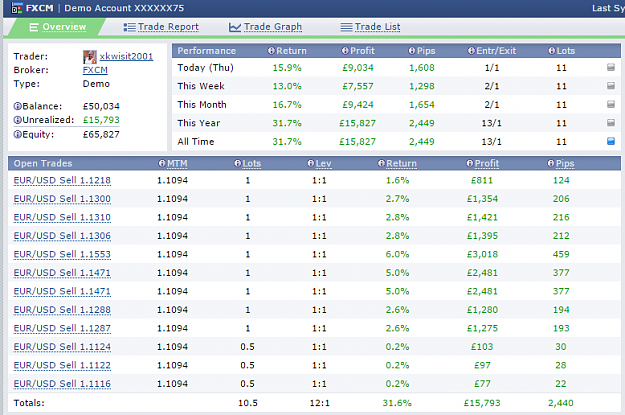
Task: Select the This Month period toggle
Action: coord(611,104)
